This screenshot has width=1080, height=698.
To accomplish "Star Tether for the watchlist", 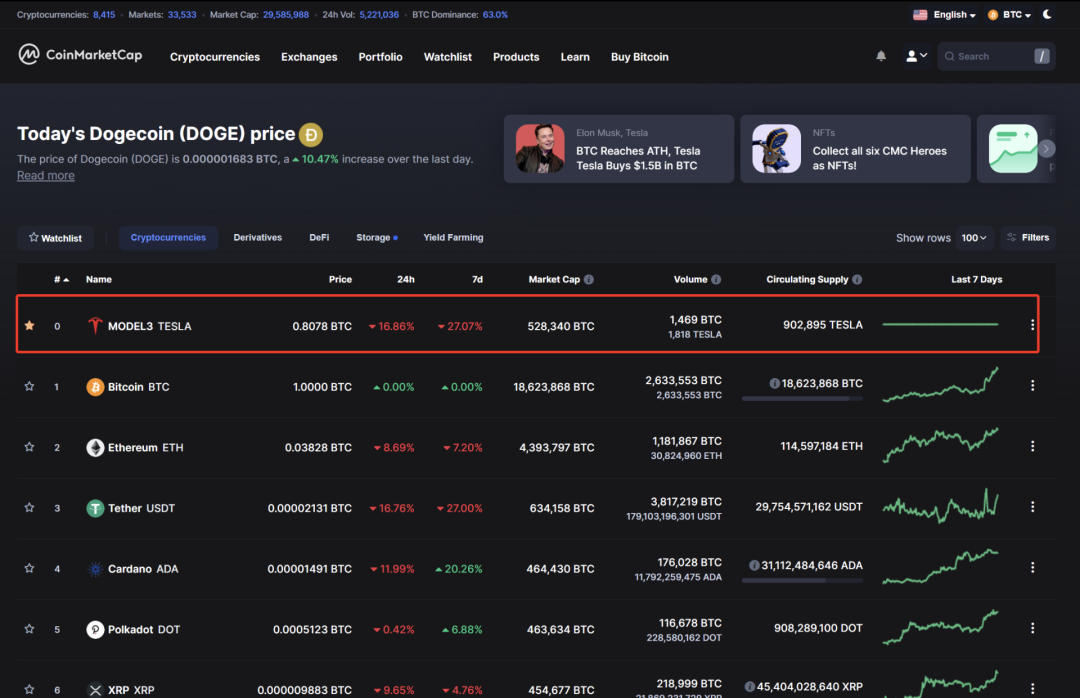I will pyautogui.click(x=29, y=507).
